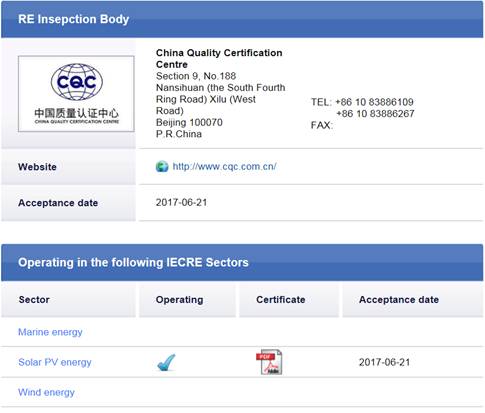The width and height of the screenshot is (485, 413).
Task: Open the Wind energy sector link
Action: [x=46, y=392]
